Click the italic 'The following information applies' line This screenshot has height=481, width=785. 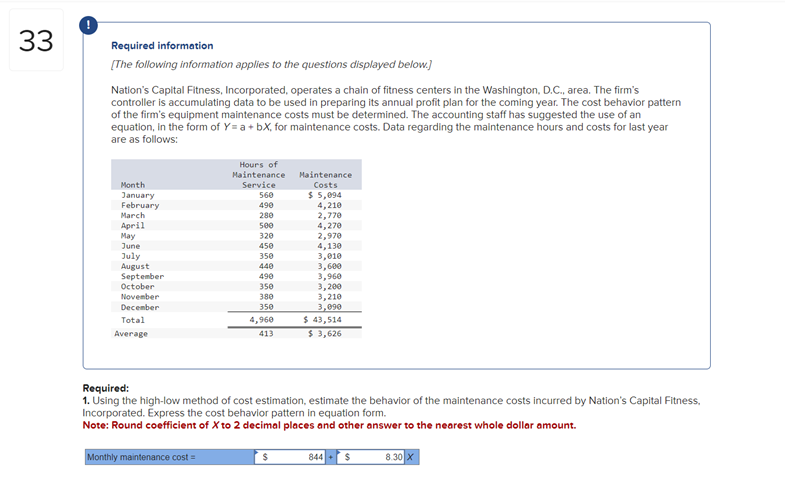click(x=271, y=65)
